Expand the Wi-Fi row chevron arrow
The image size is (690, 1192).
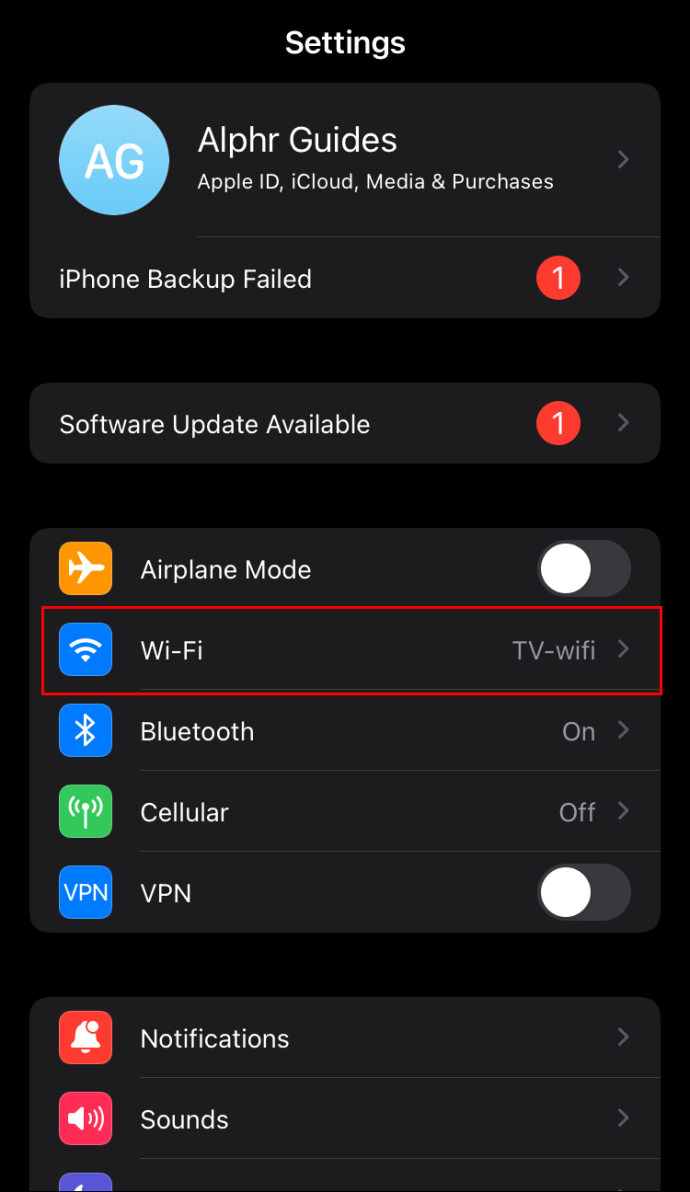coord(624,648)
